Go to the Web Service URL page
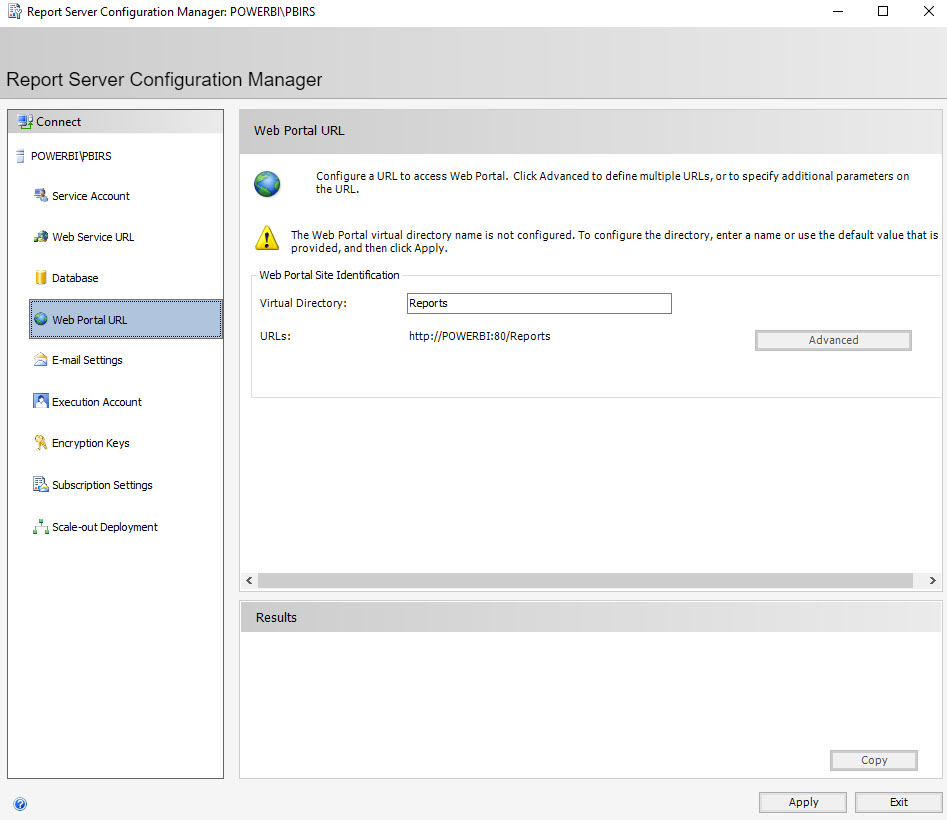Image resolution: width=947 pixels, height=820 pixels. tap(93, 237)
